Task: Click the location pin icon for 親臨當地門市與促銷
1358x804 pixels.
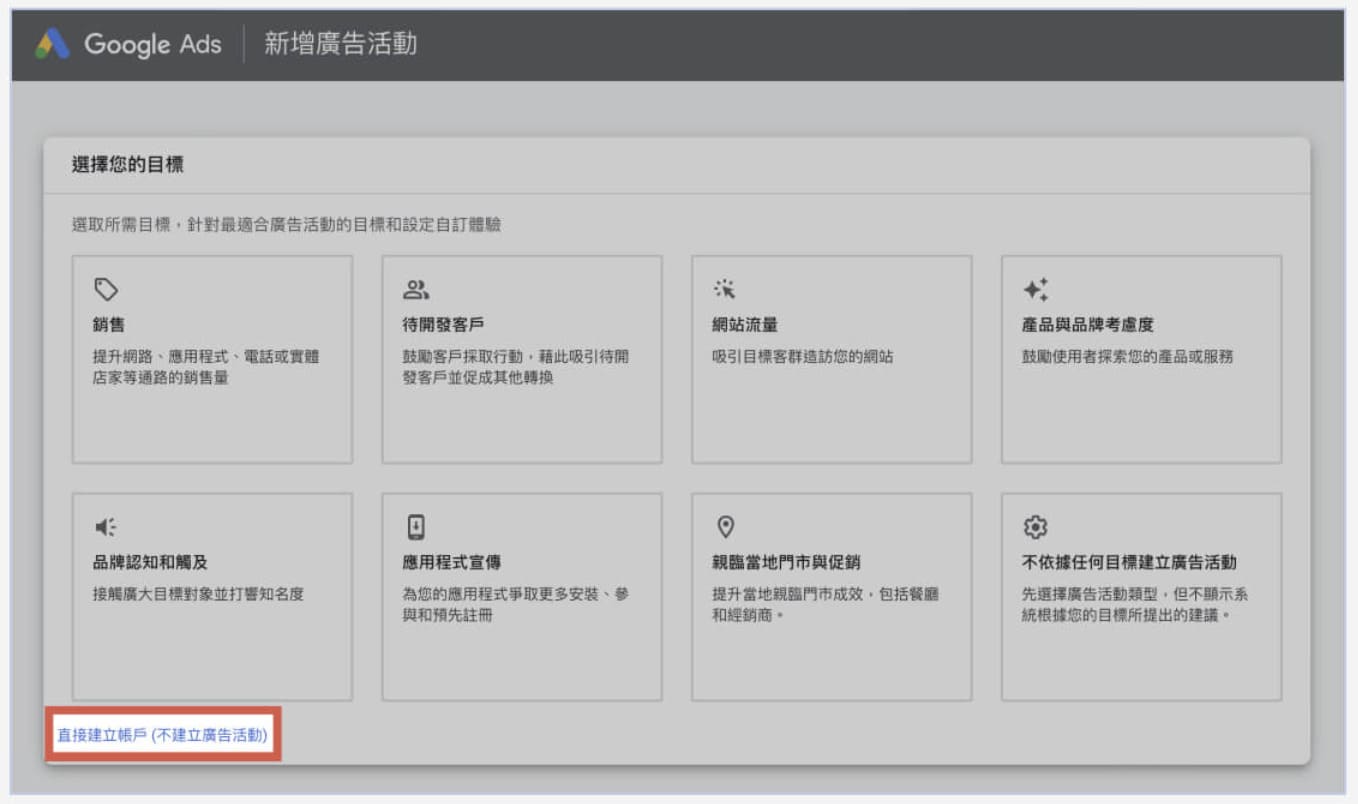Action: pyautogui.click(x=726, y=527)
